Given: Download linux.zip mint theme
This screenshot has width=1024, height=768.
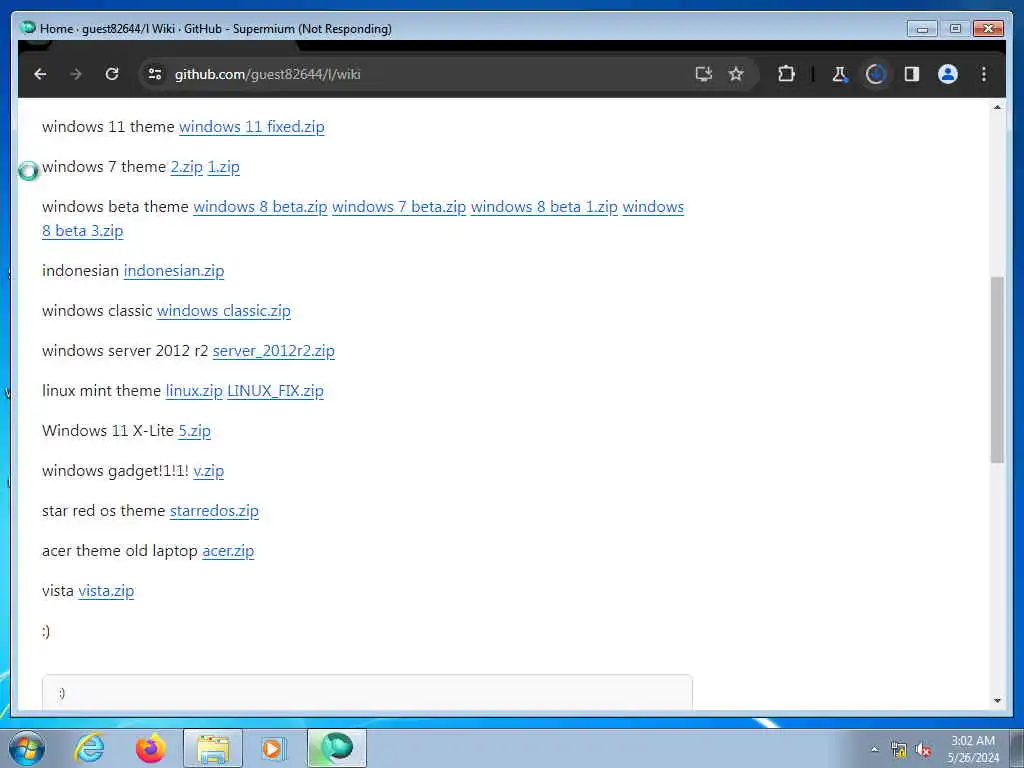Looking at the screenshot, I should coord(194,391).
